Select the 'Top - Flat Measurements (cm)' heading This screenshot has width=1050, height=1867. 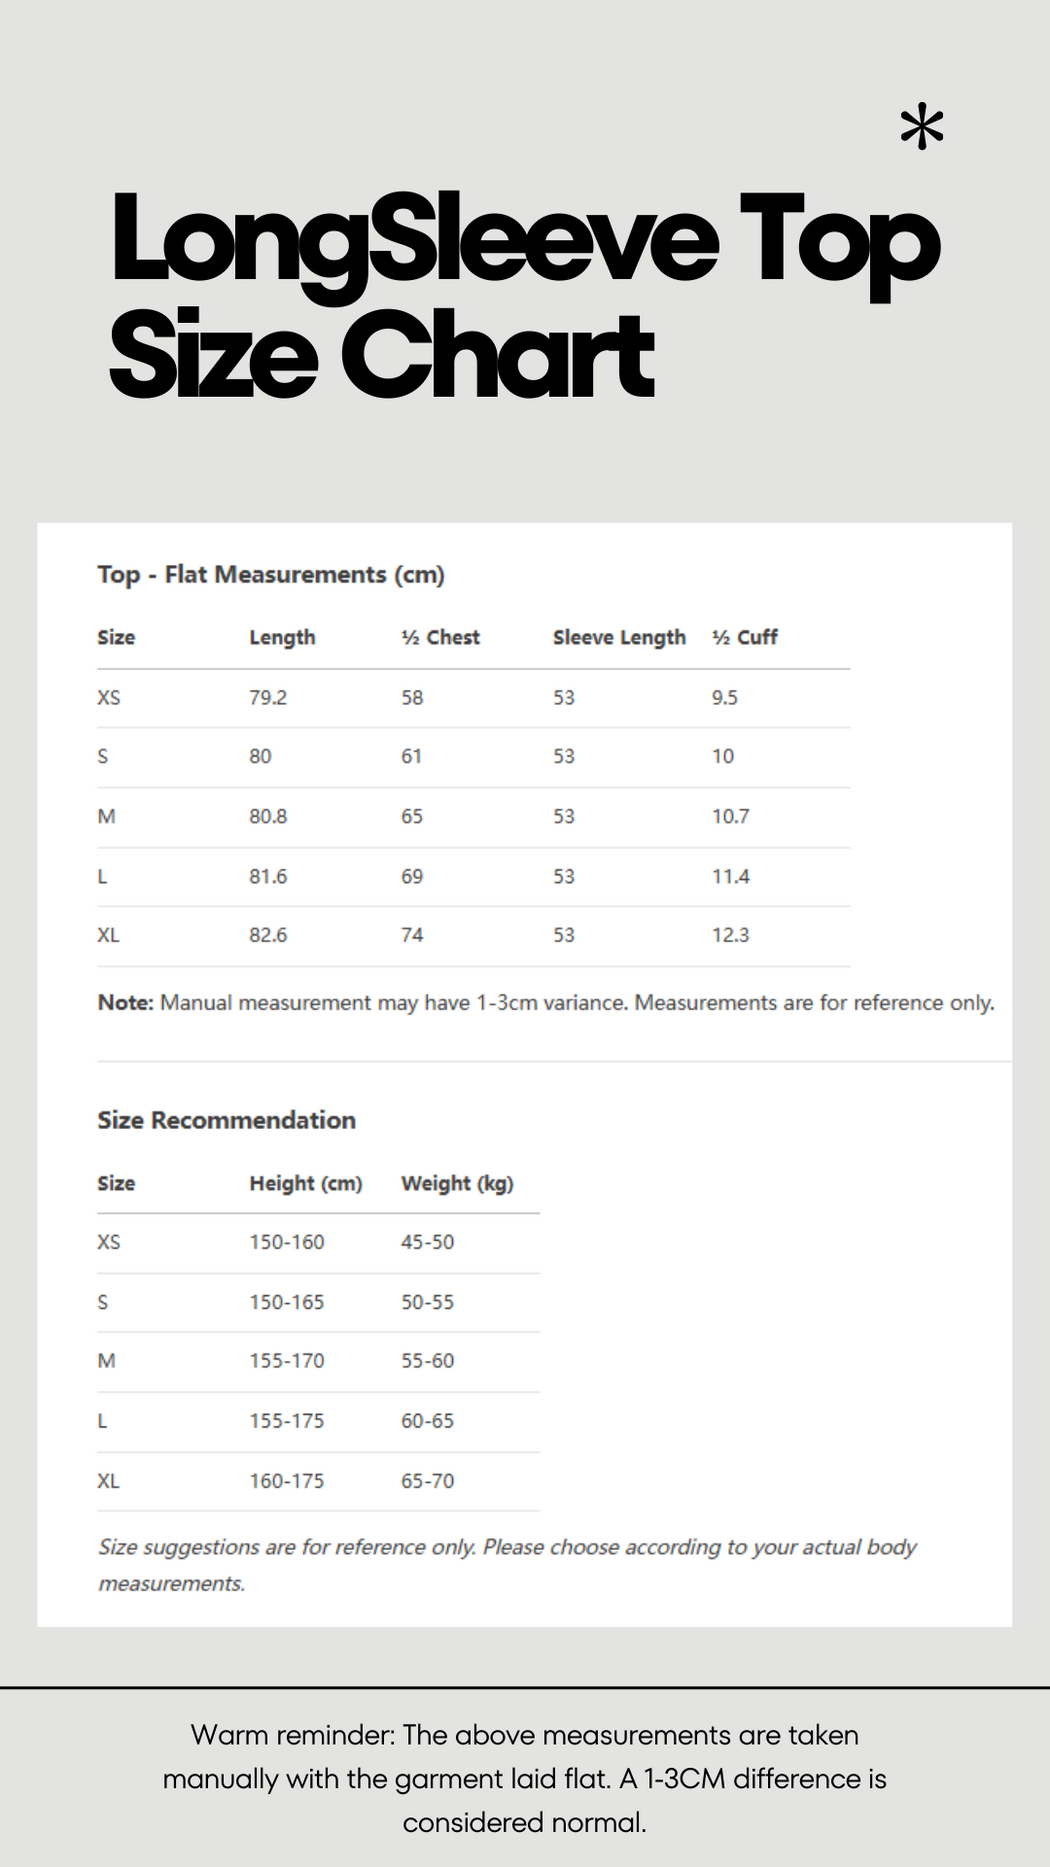coord(271,575)
